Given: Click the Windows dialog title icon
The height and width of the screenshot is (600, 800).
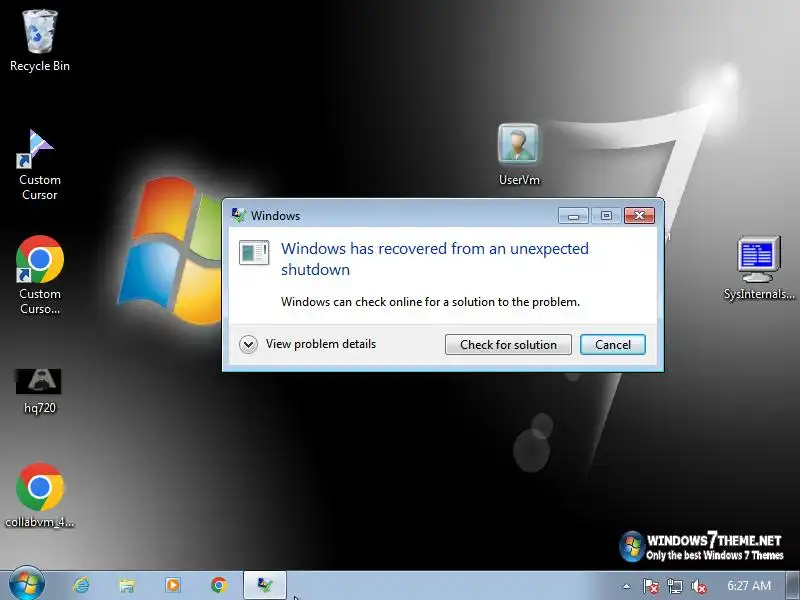Looking at the screenshot, I should [239, 215].
